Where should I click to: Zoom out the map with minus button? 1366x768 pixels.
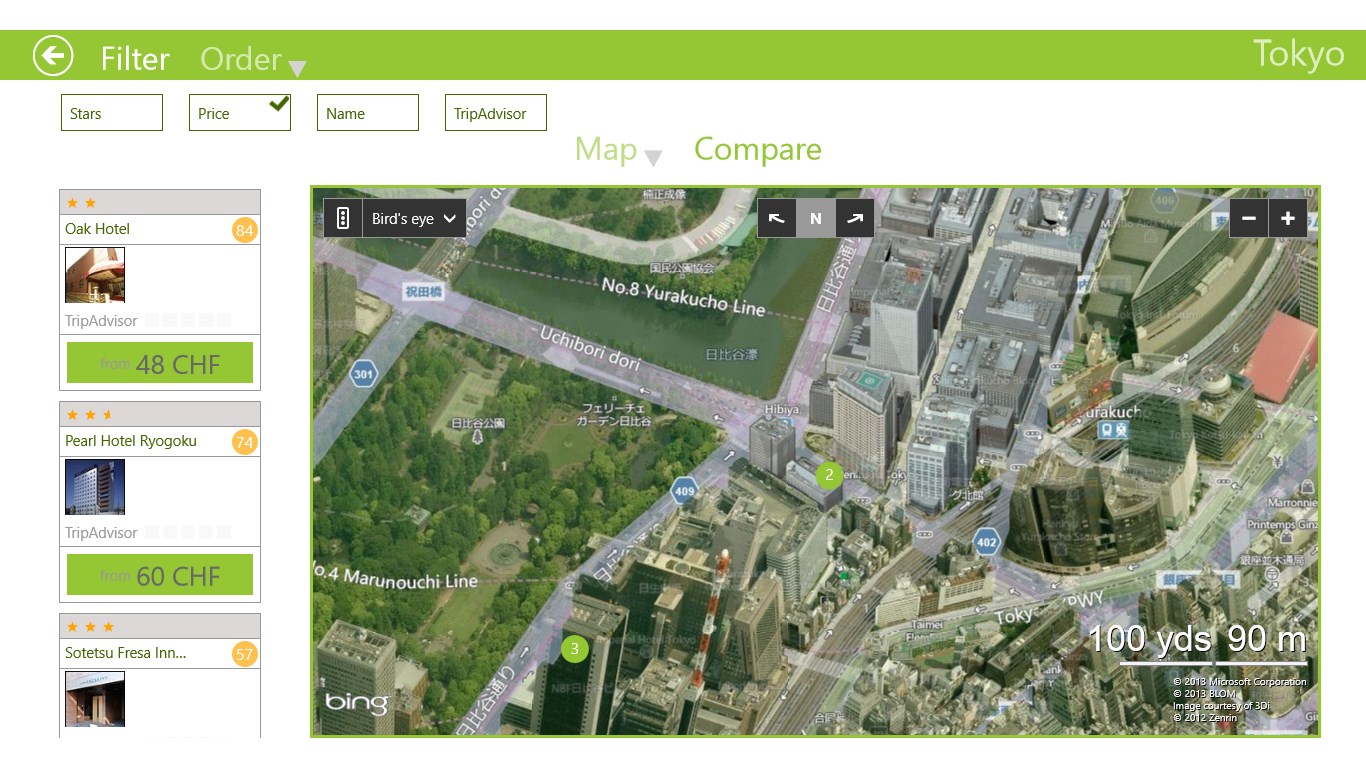tap(1249, 218)
